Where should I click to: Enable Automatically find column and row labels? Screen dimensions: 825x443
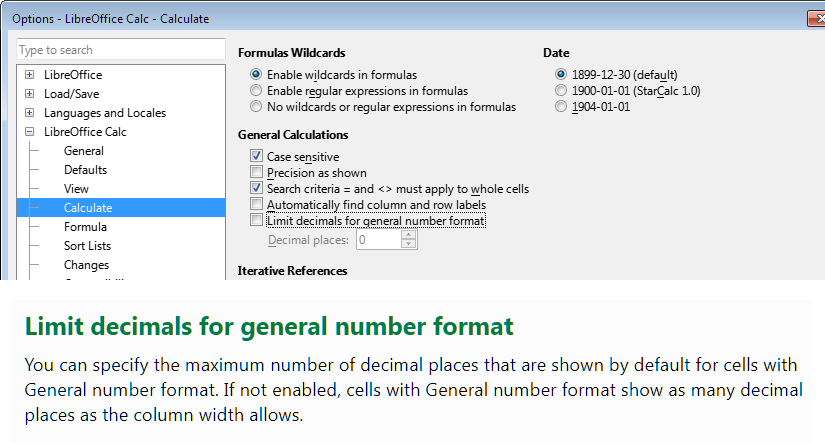point(256,204)
